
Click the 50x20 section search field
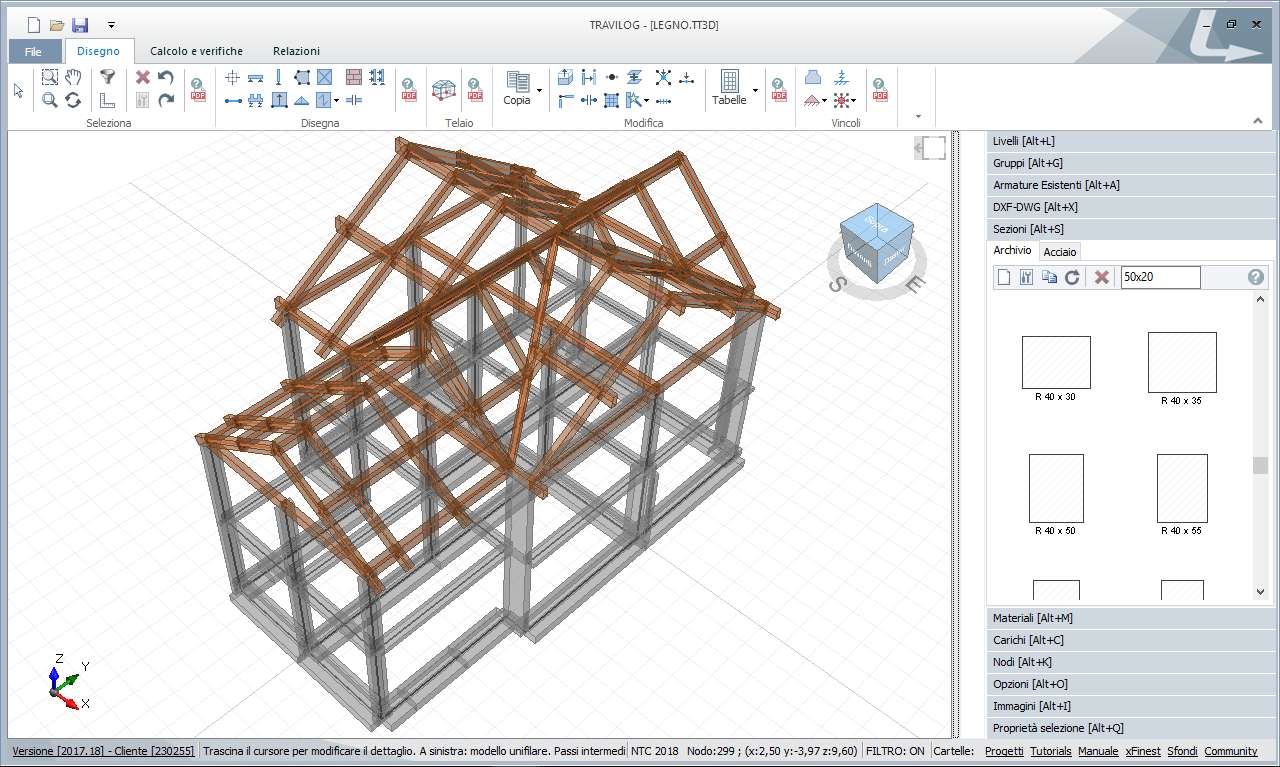pos(1159,277)
